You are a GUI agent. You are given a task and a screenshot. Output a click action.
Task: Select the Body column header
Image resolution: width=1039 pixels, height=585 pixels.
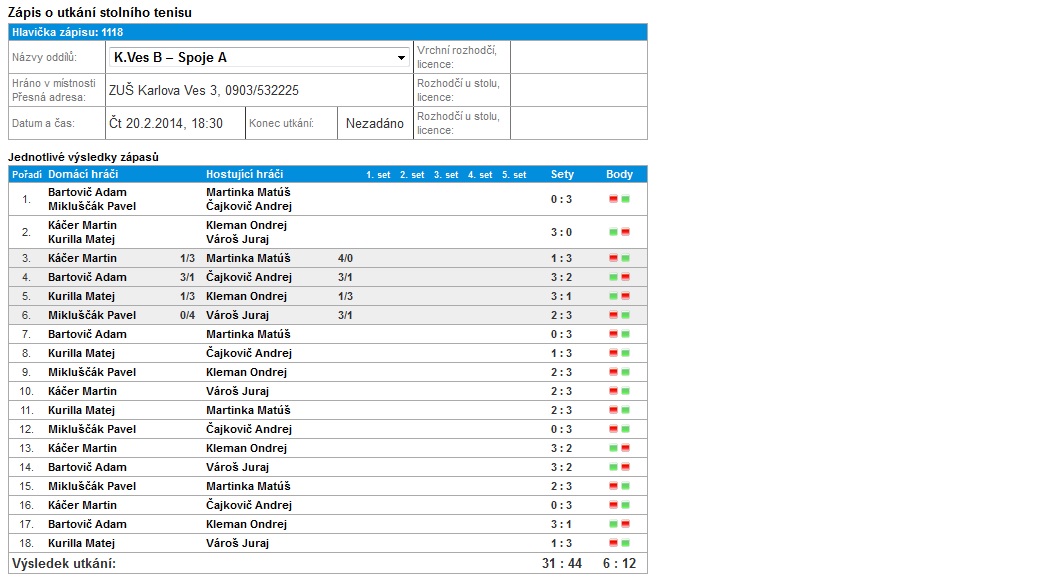tap(620, 174)
